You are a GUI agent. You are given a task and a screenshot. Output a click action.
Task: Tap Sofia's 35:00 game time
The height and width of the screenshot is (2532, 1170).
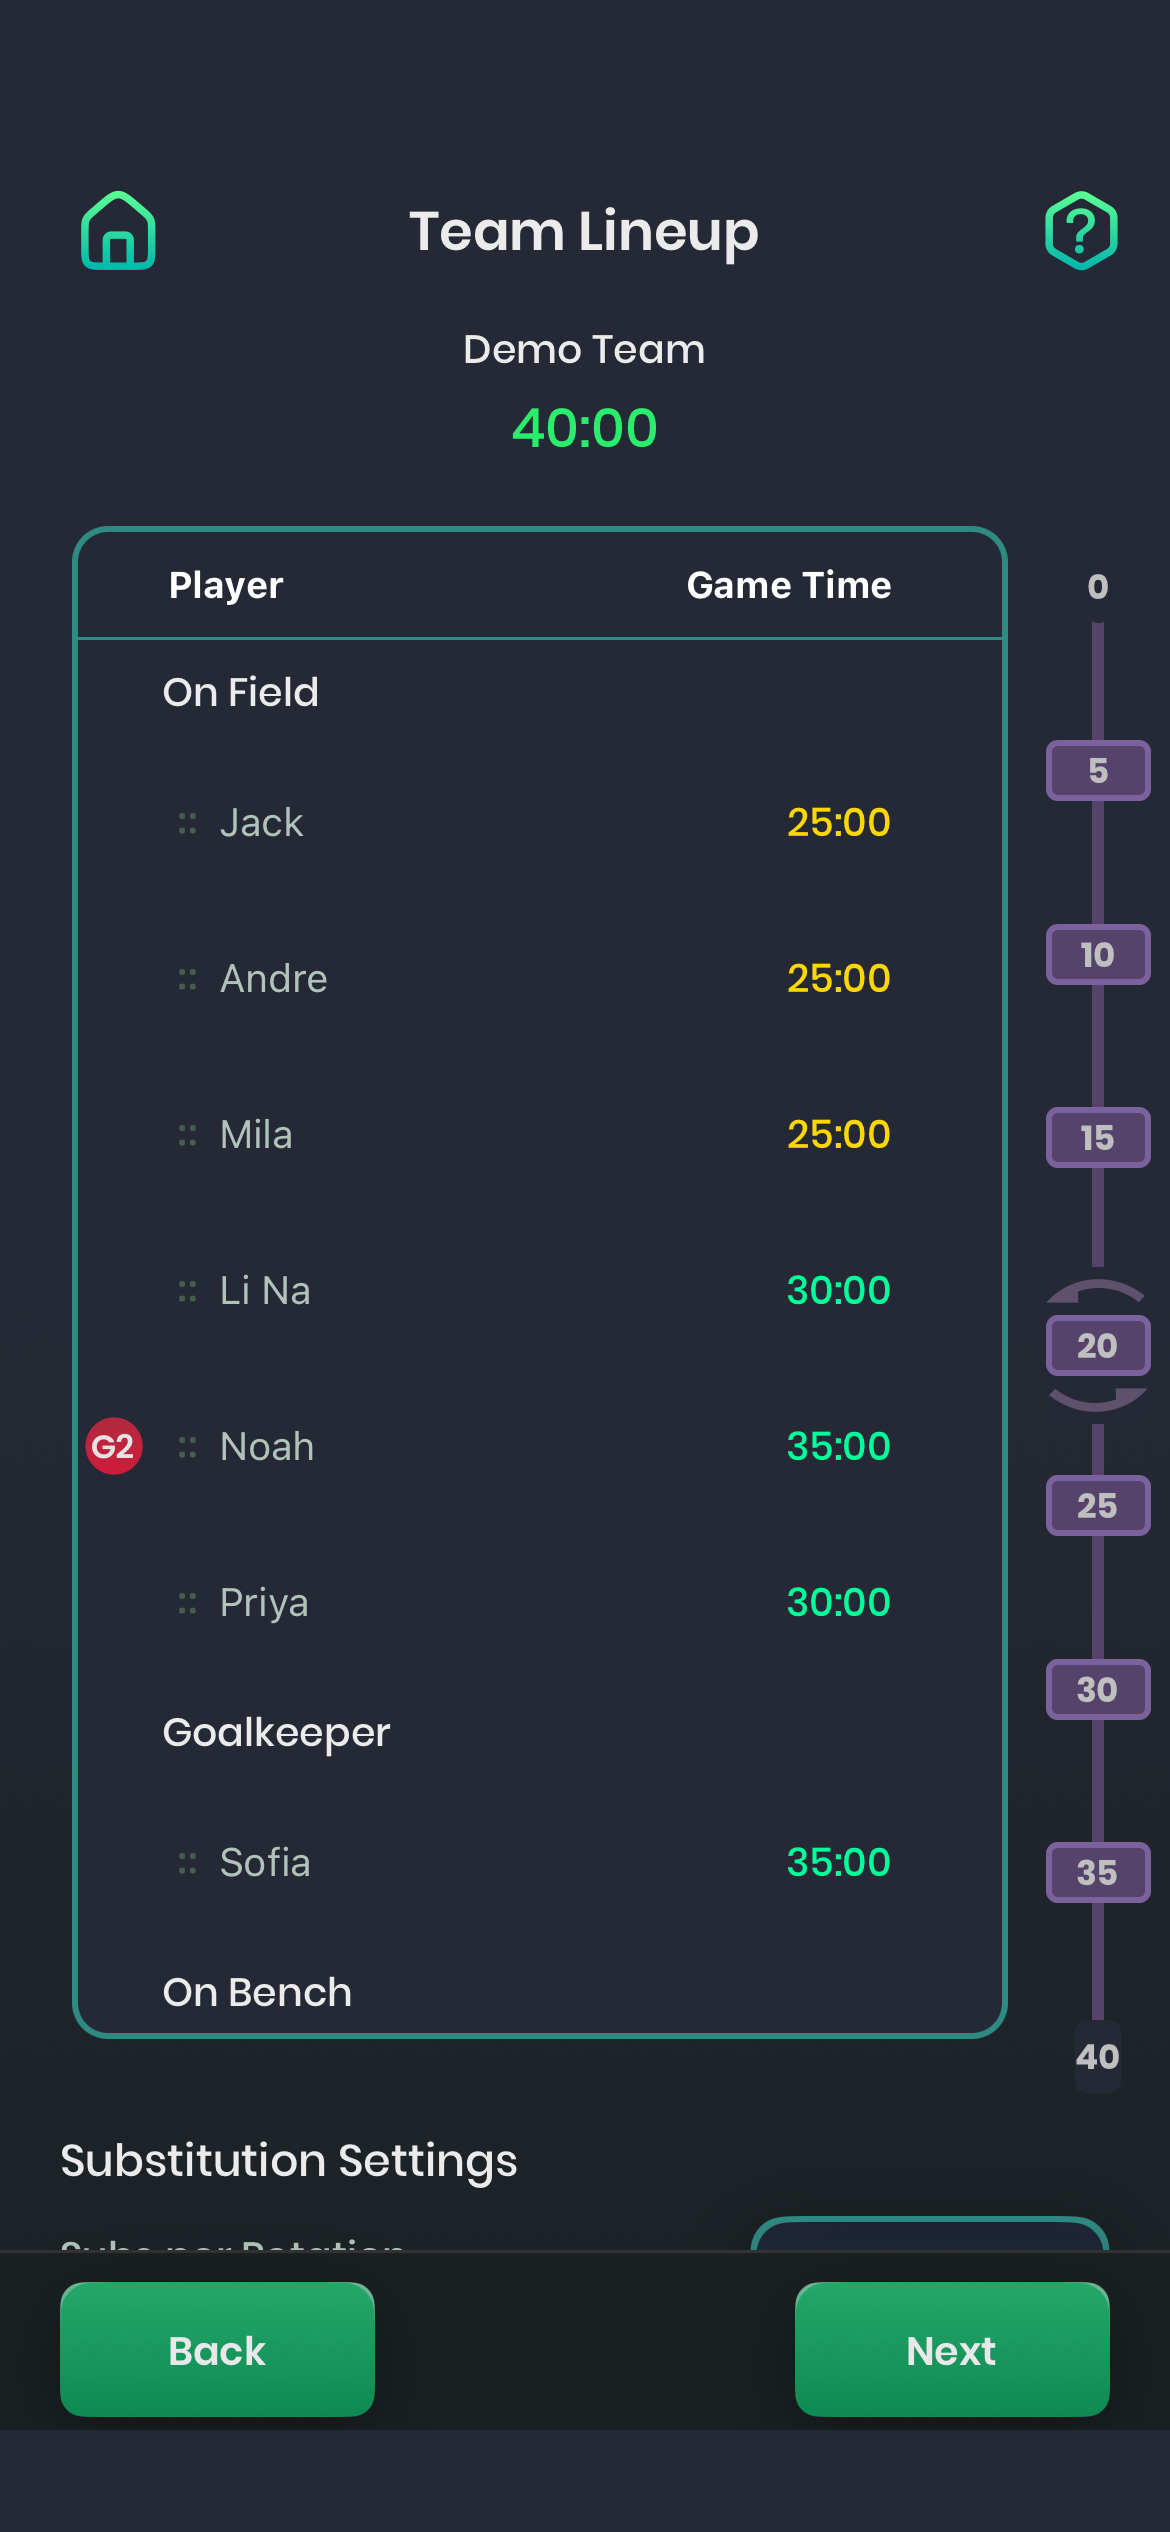838,1863
